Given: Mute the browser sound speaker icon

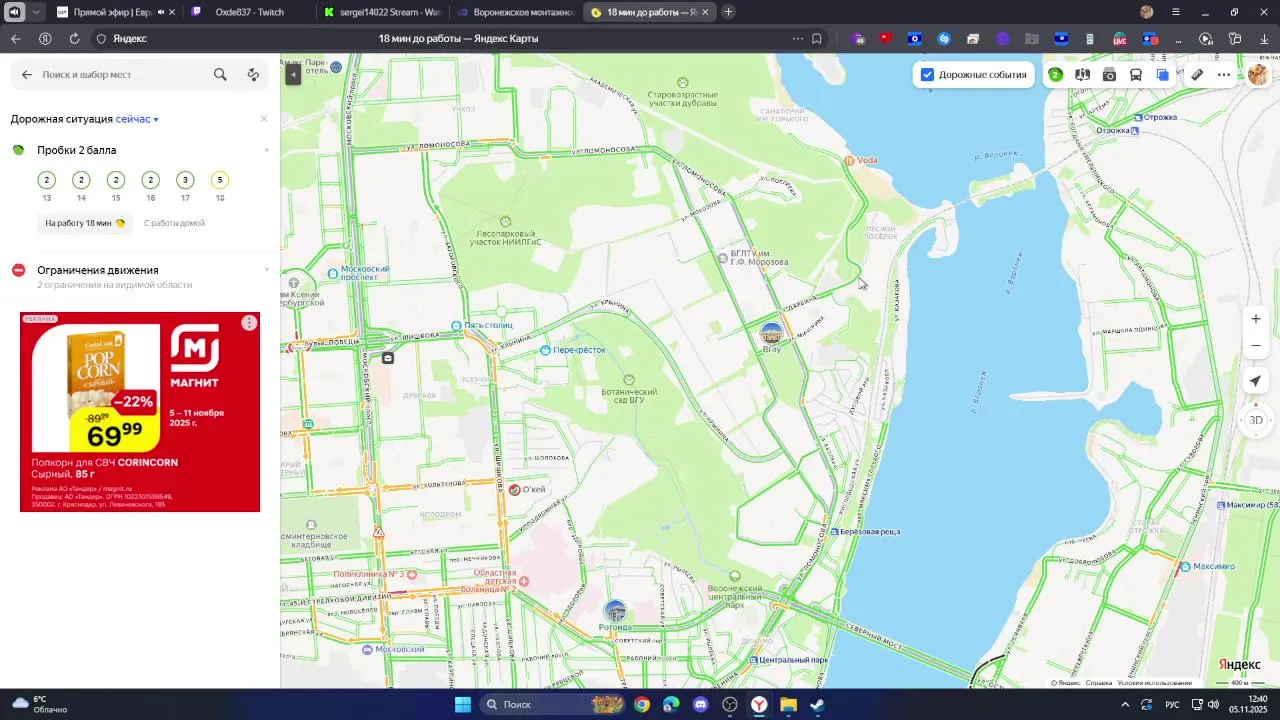Looking at the screenshot, I should click(x=16, y=12).
